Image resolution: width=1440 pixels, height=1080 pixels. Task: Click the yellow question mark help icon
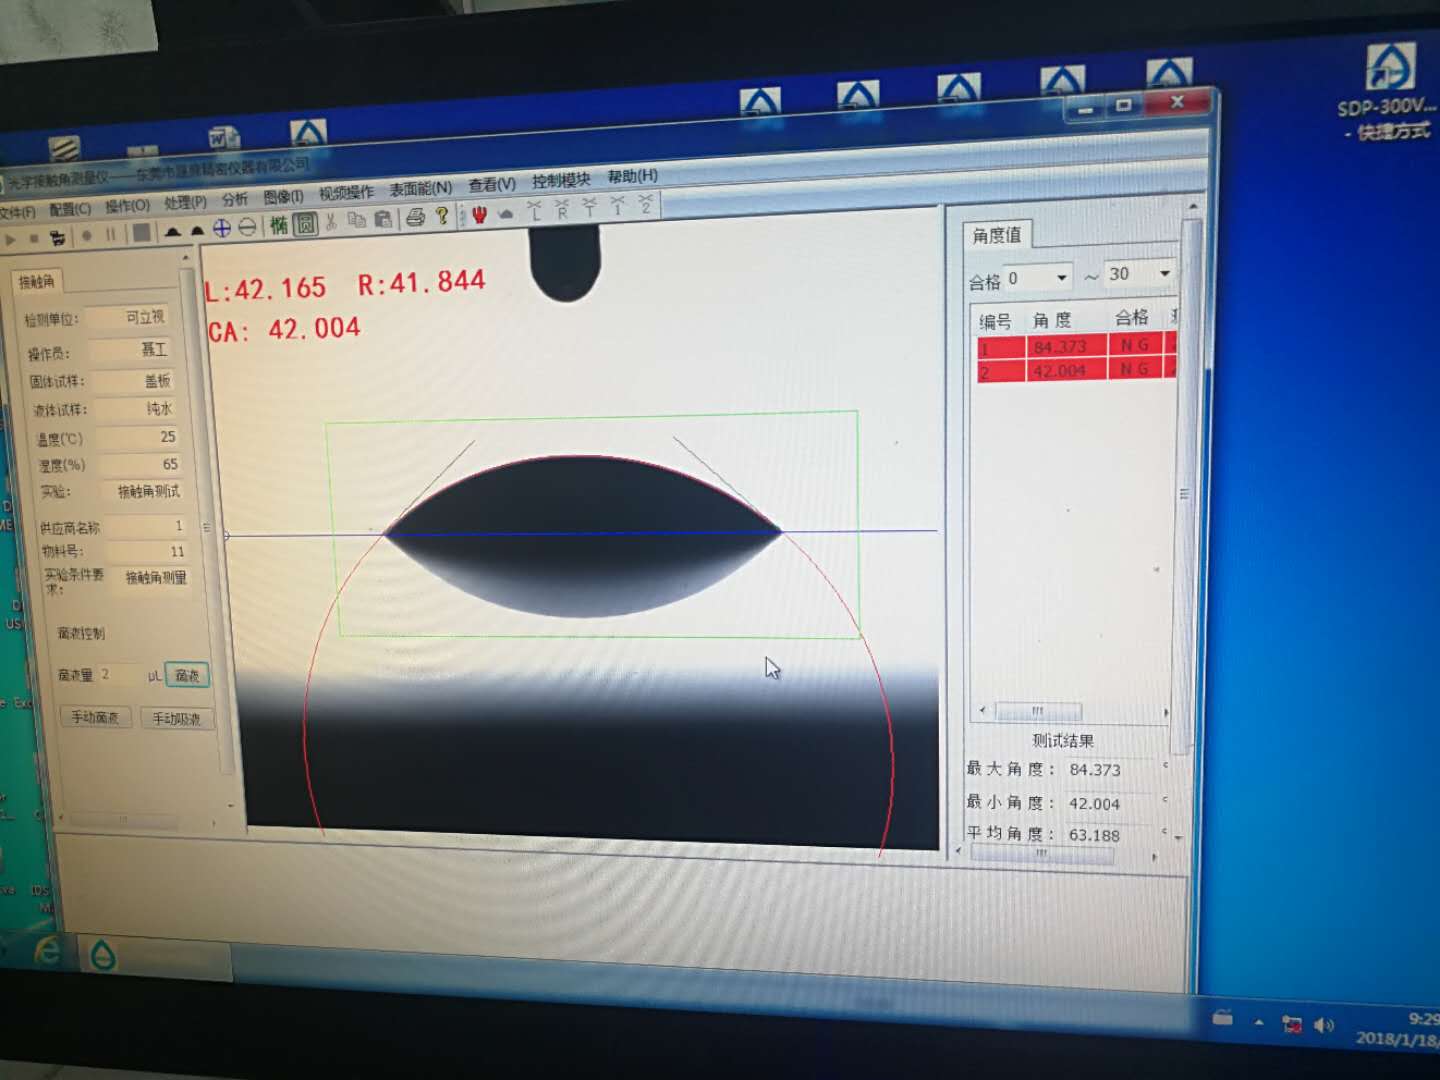tap(442, 215)
